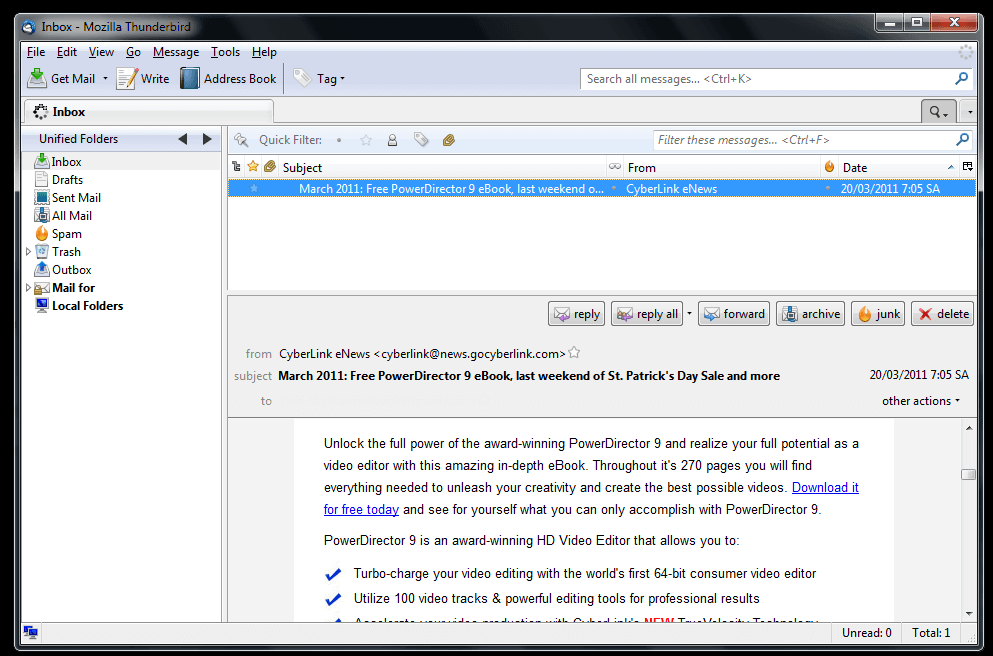993x656 pixels.
Task: Sort by the star column header
Action: click(x=253, y=167)
